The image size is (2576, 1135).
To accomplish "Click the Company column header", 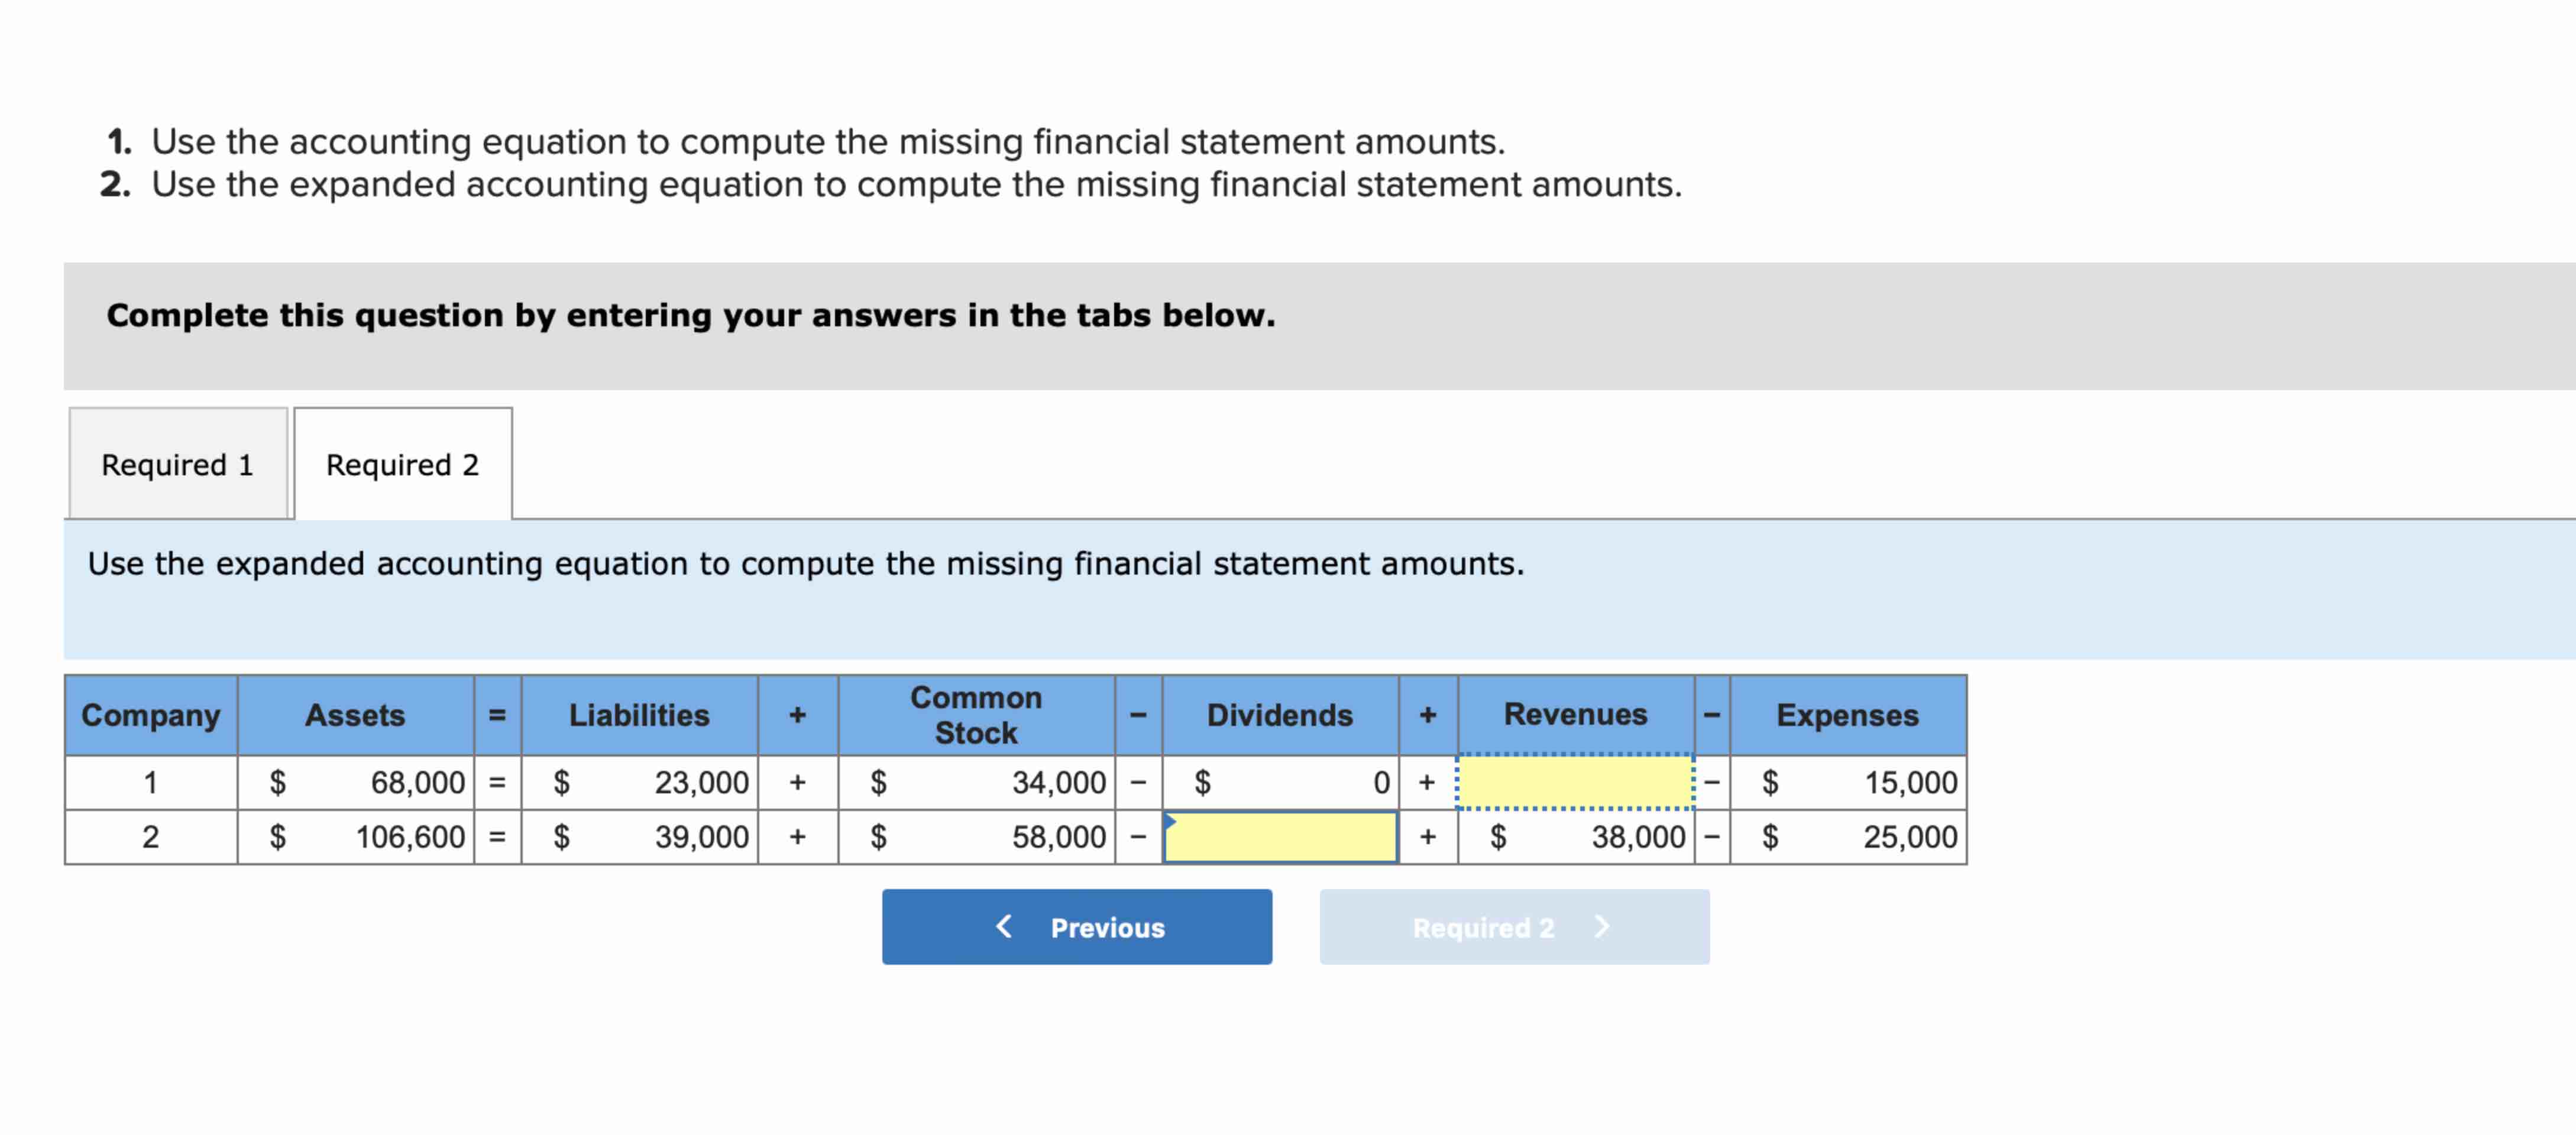I will click(x=150, y=714).
